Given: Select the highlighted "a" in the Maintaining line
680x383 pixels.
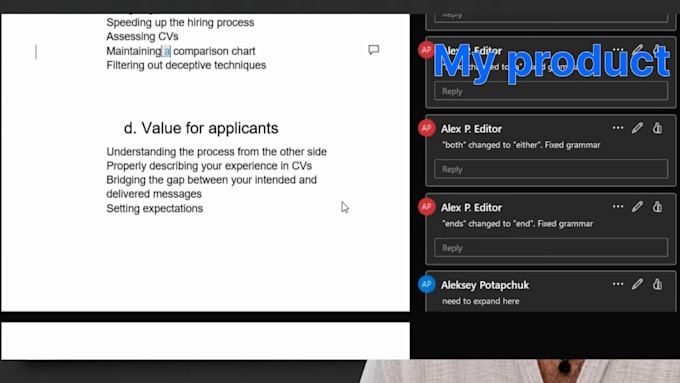Looking at the screenshot, I should [x=167, y=51].
